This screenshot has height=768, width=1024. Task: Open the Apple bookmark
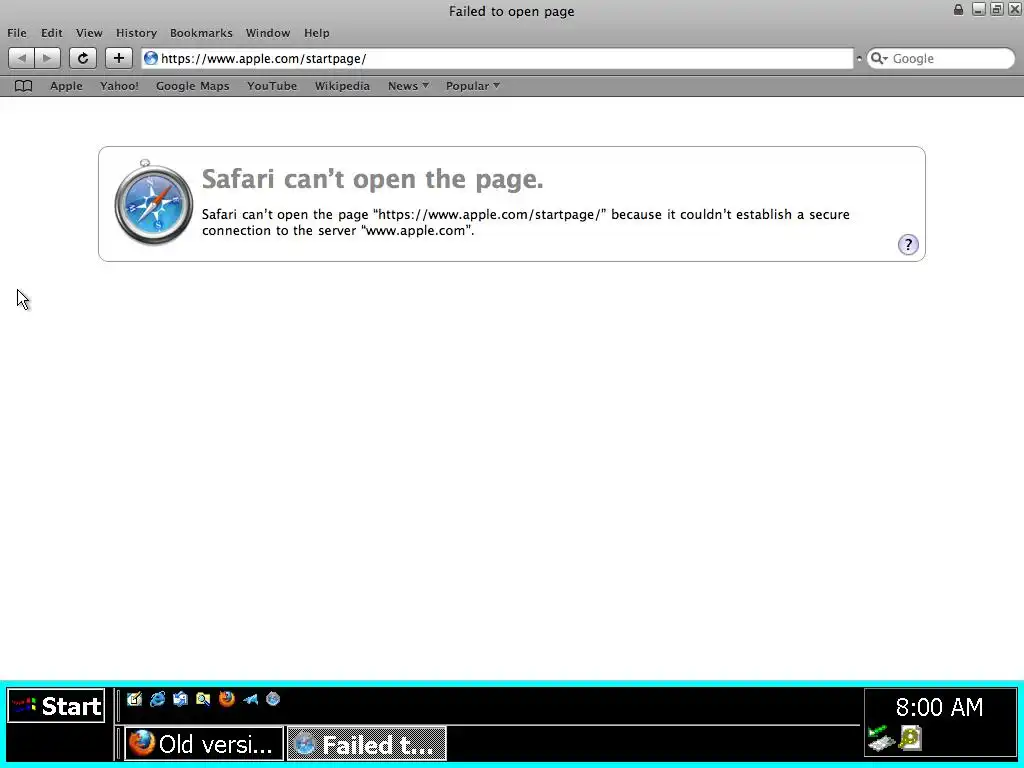tap(66, 86)
